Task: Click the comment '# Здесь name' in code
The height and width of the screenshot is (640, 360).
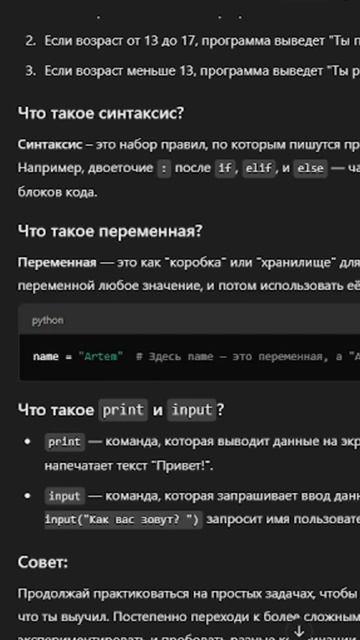Action: click(175, 357)
